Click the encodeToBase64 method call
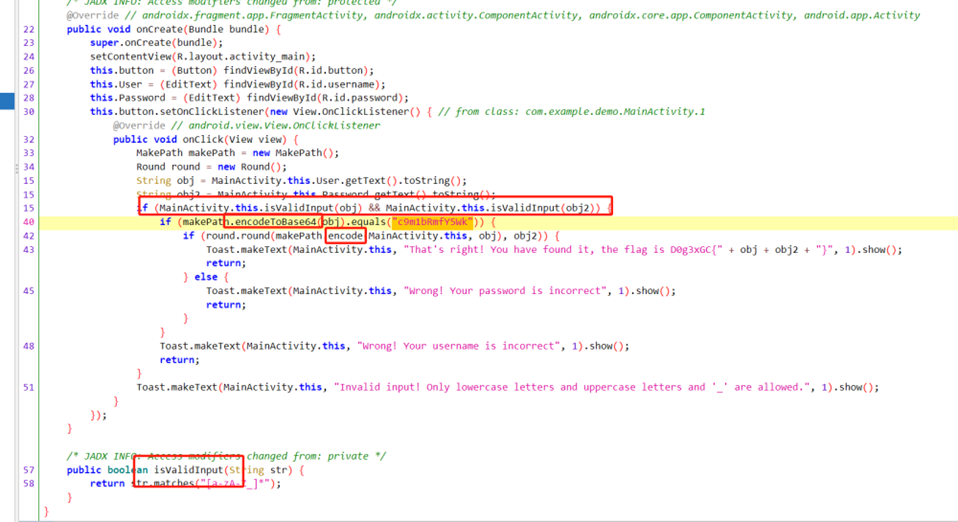958x522 pixels. point(276,222)
